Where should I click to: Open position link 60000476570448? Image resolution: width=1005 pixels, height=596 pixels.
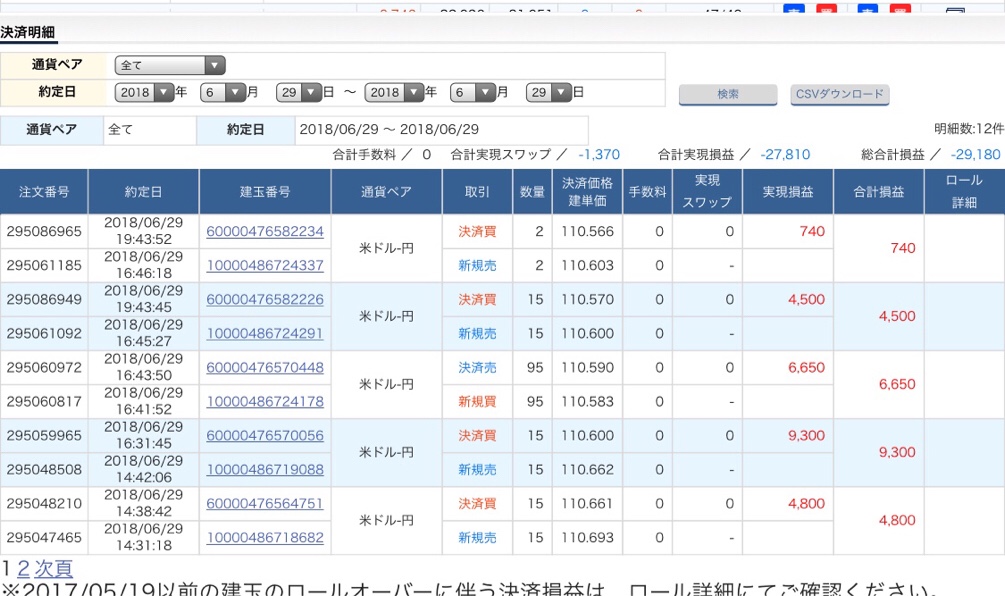pos(265,367)
